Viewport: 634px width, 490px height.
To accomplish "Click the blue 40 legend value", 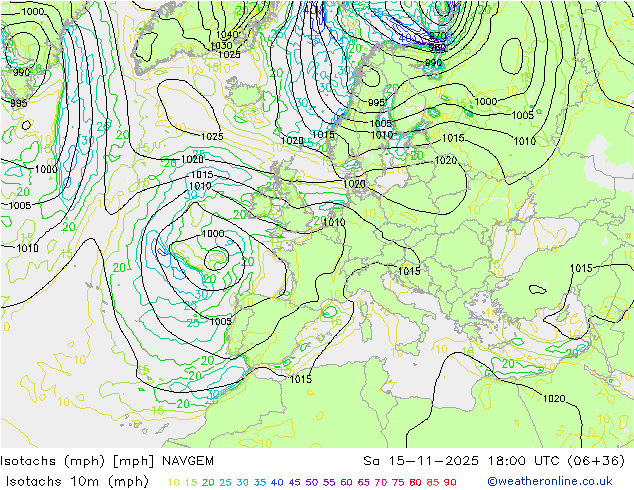I will 277,482.
